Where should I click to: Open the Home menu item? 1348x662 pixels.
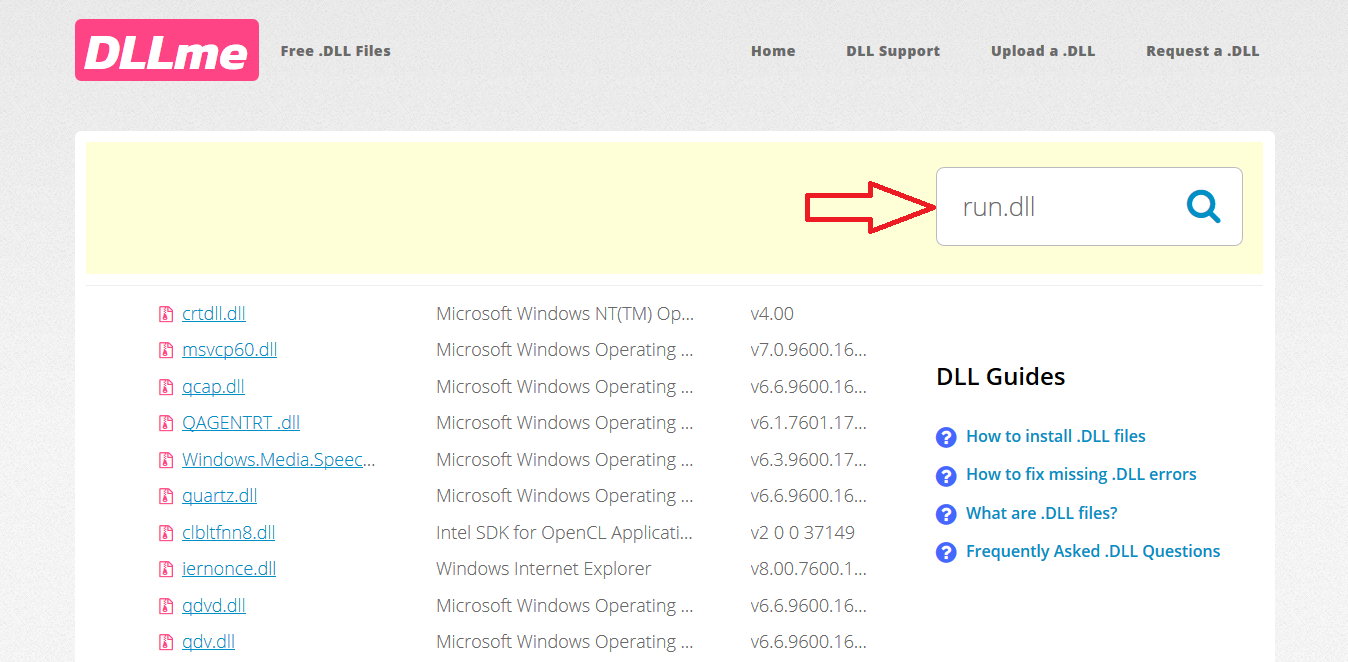tap(773, 50)
